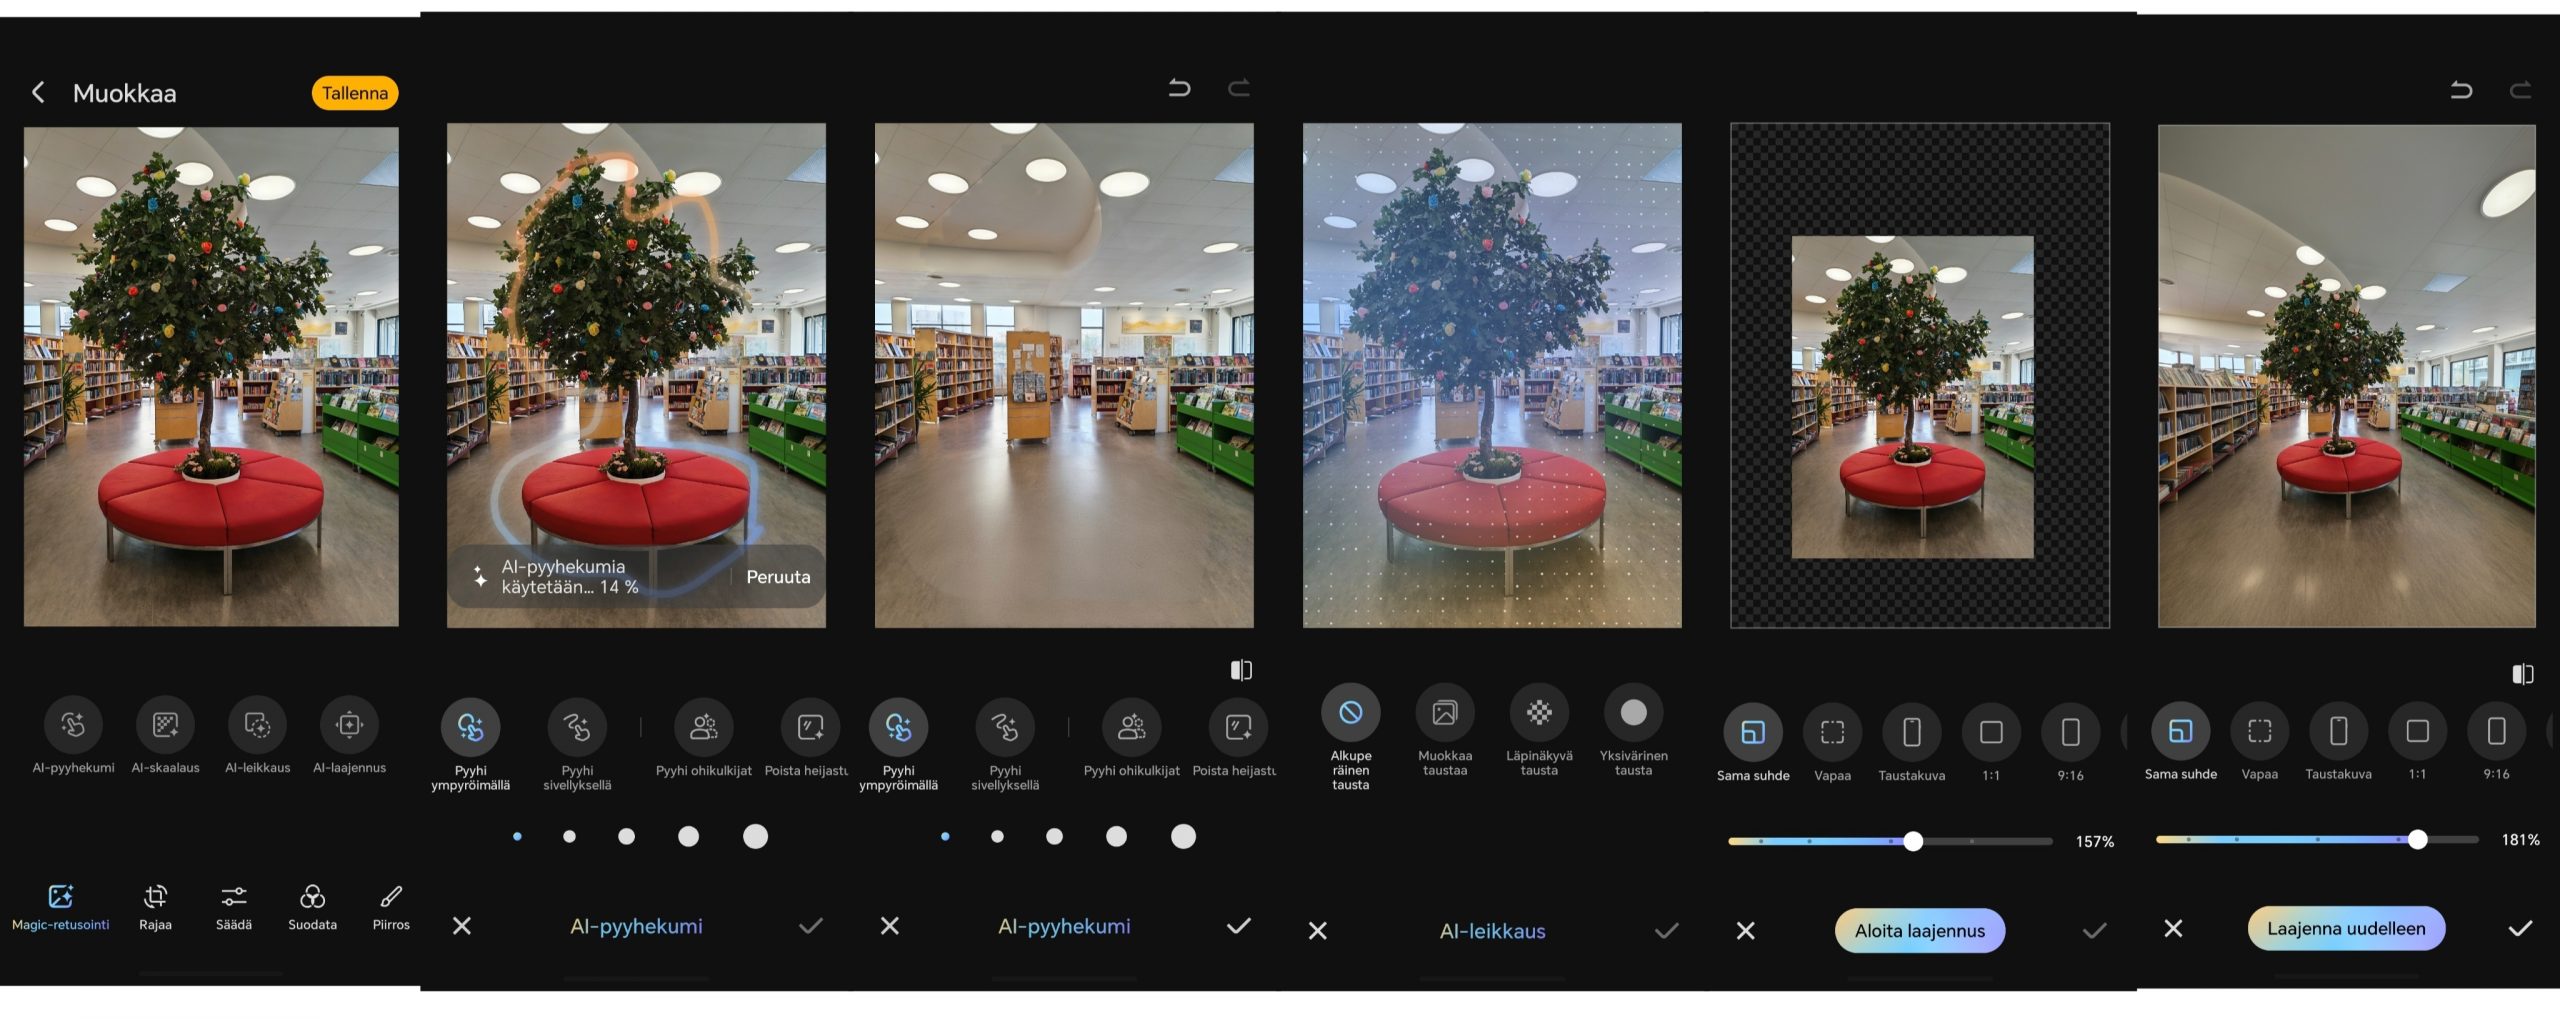The width and height of the screenshot is (2560, 1021).
Task: Open the AI-pyyhekumi tool icon beside AI-skaalaus
Action: pyautogui.click(x=73, y=725)
